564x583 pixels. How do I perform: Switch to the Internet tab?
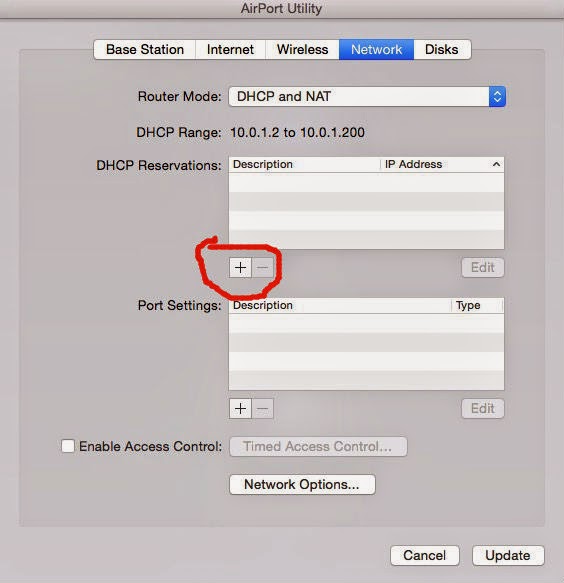tap(230, 49)
